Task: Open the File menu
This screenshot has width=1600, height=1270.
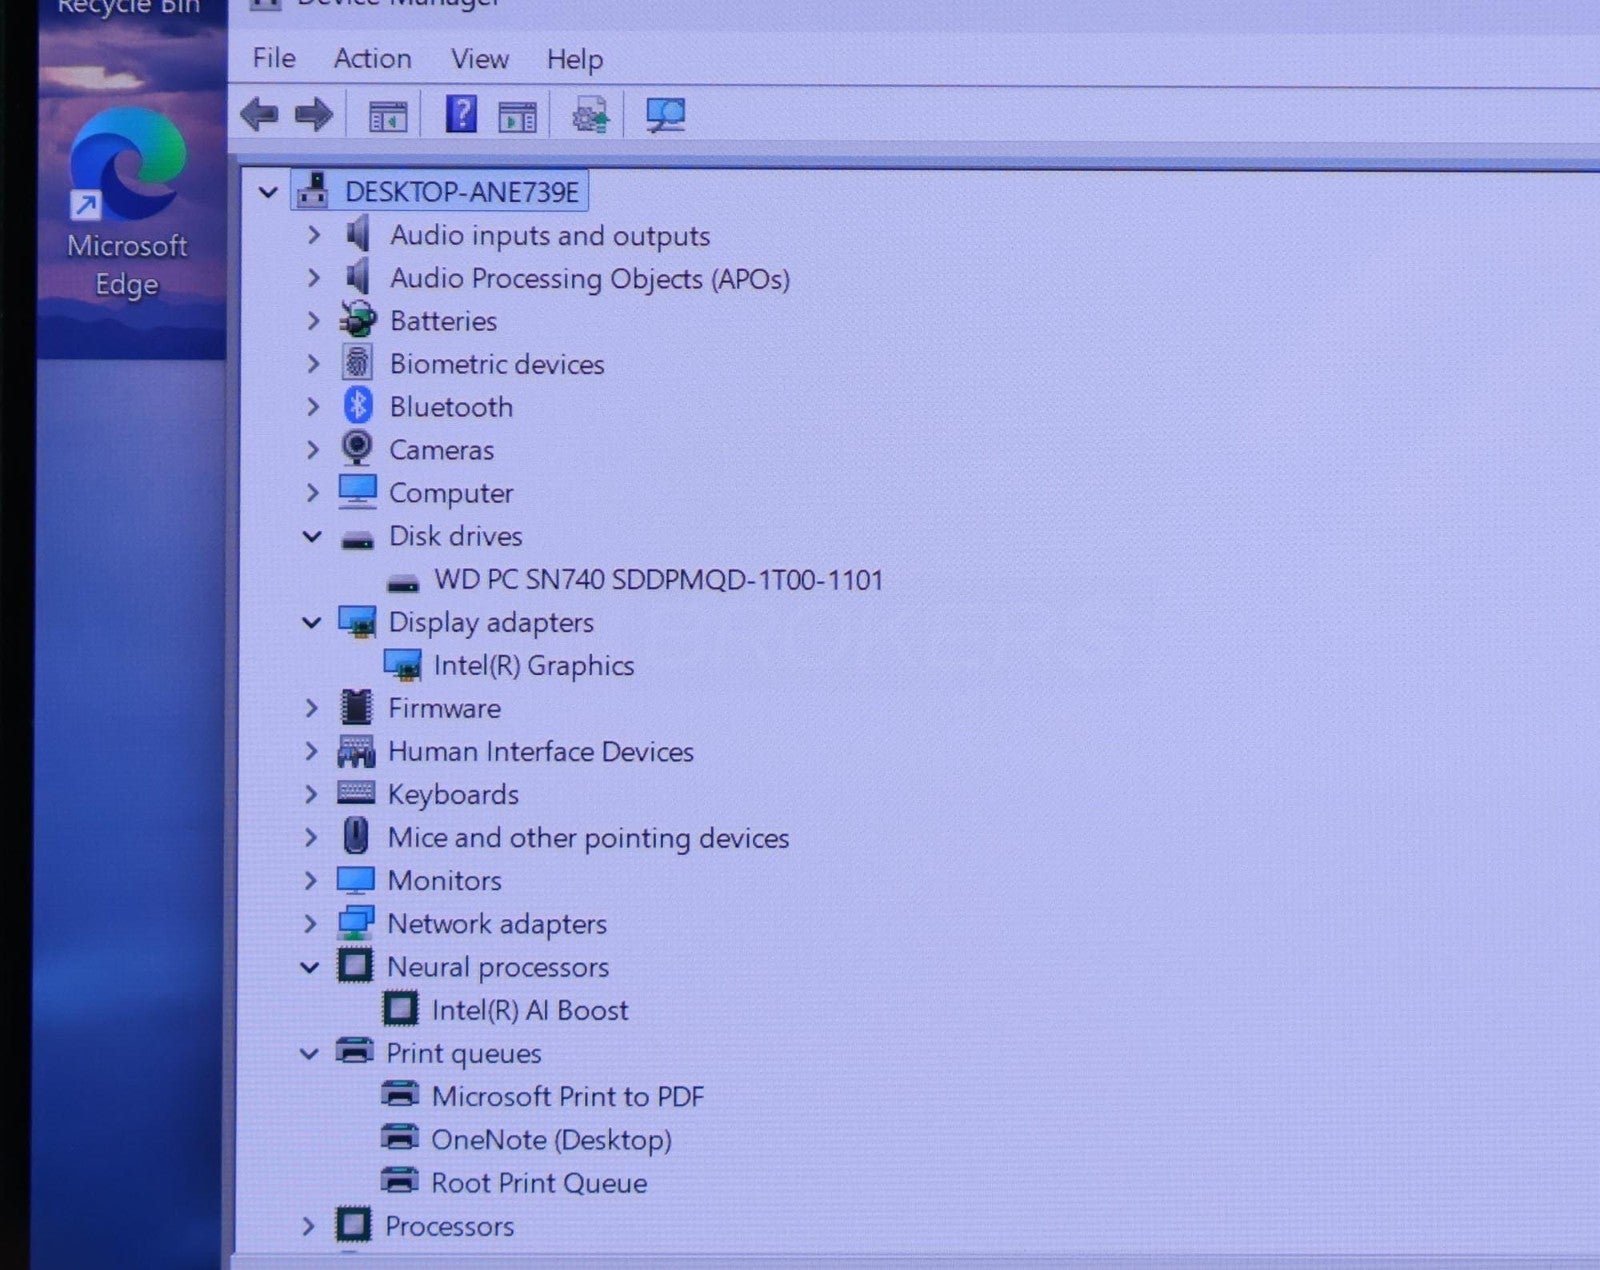Action: coord(273,58)
